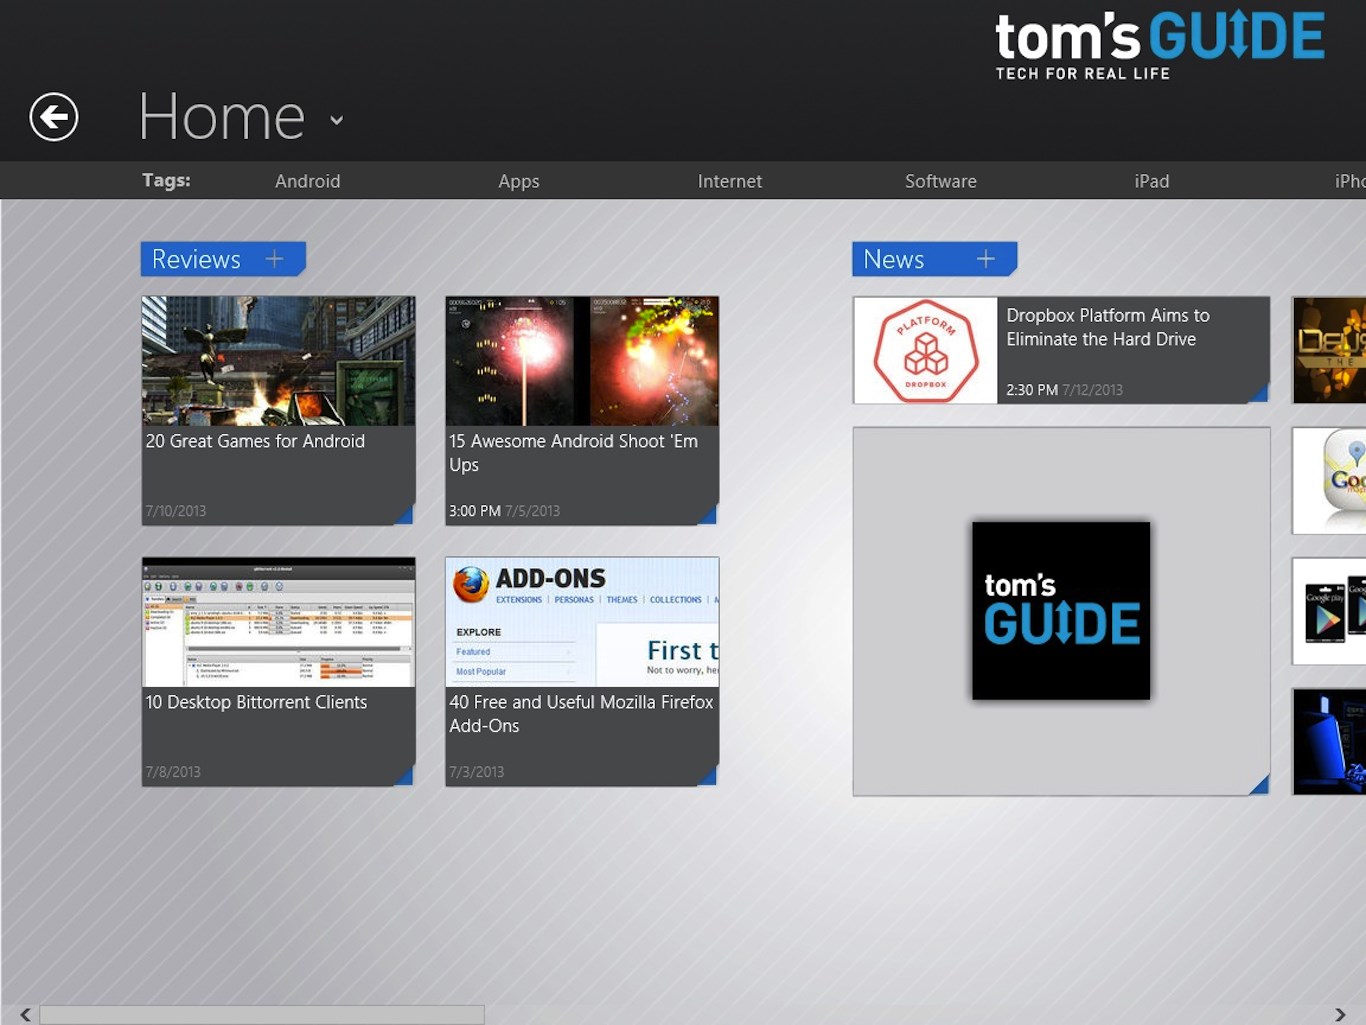Click the large Tom's Guide logo tile
The height and width of the screenshot is (1025, 1366).
click(1061, 611)
